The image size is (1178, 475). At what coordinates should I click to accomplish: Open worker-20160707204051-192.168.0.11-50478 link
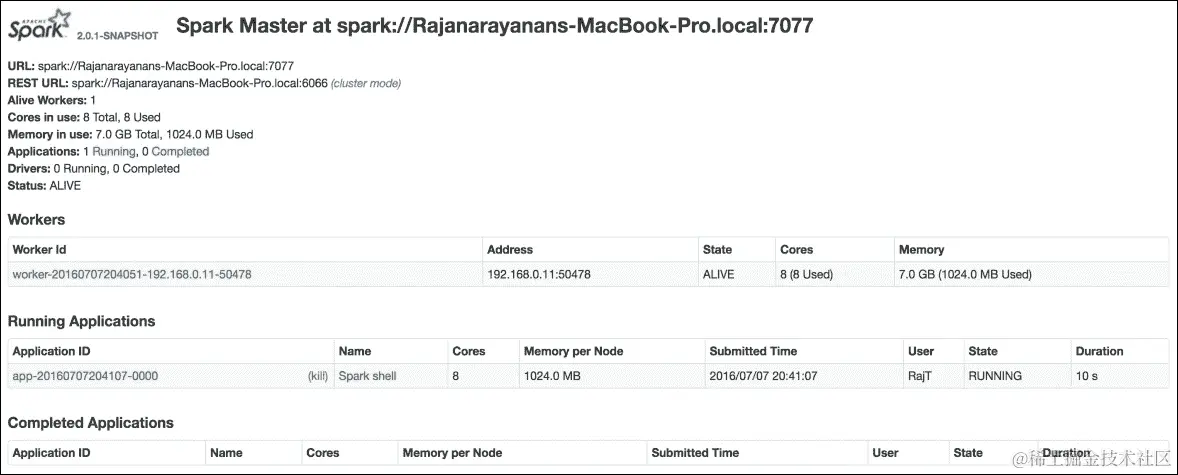pyautogui.click(x=132, y=274)
